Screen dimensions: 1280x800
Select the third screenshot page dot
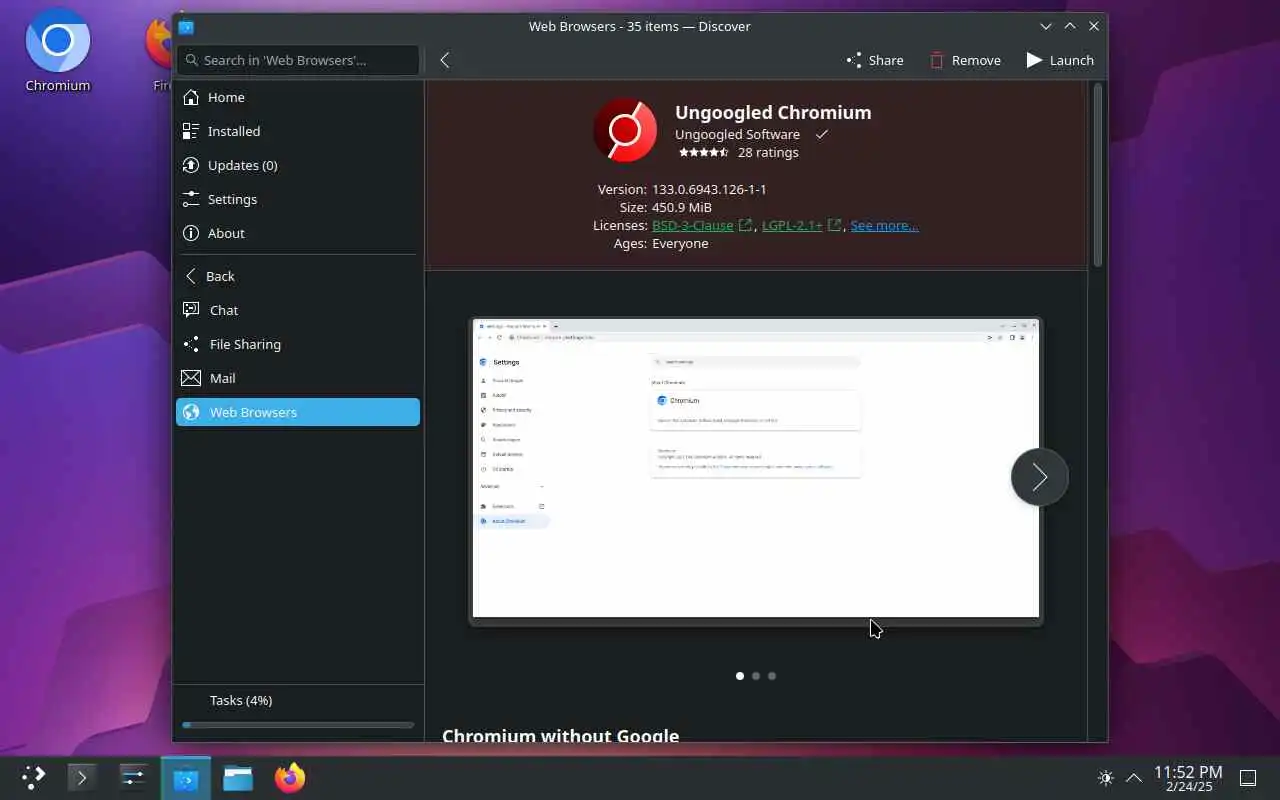click(x=772, y=676)
